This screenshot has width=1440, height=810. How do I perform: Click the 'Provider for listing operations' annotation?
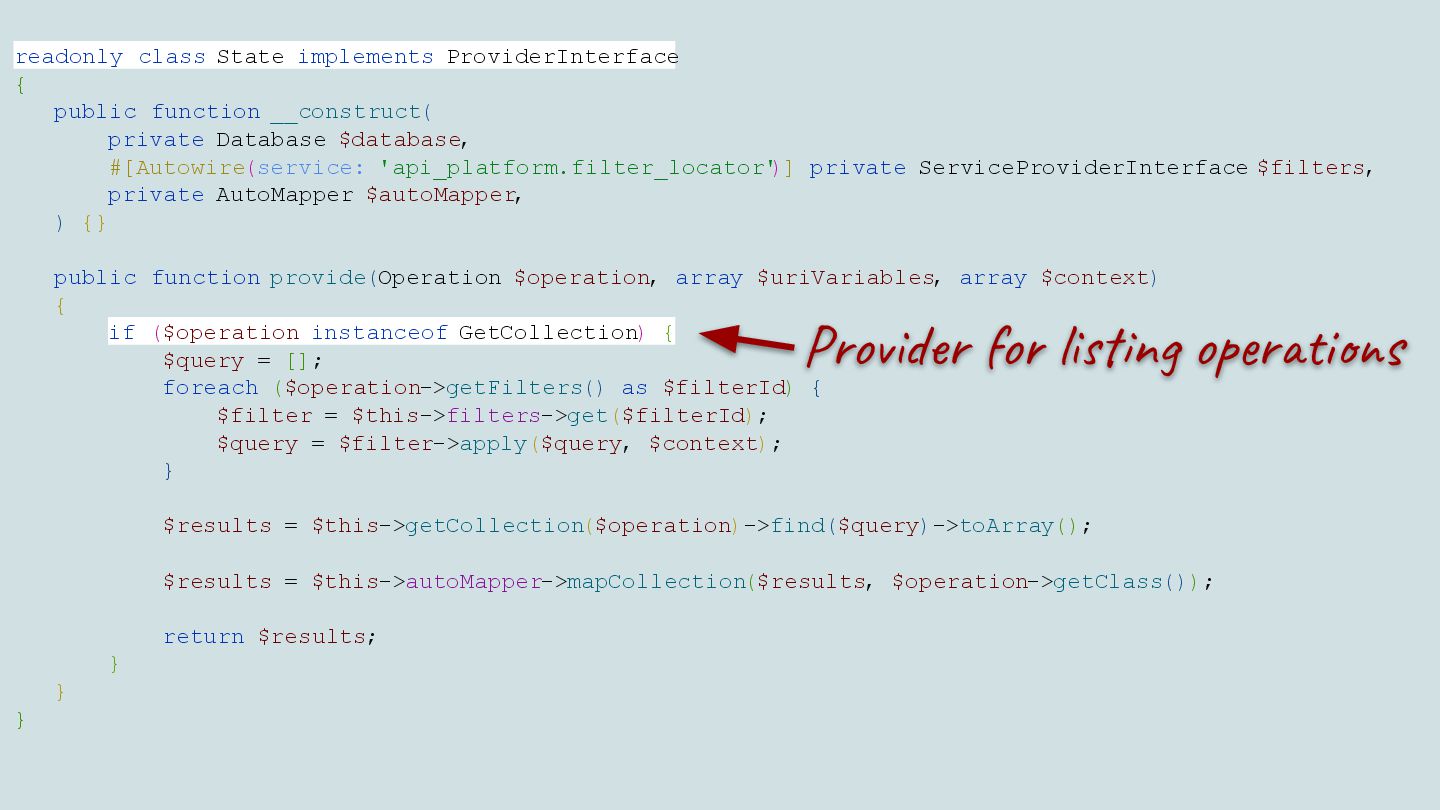point(1106,350)
